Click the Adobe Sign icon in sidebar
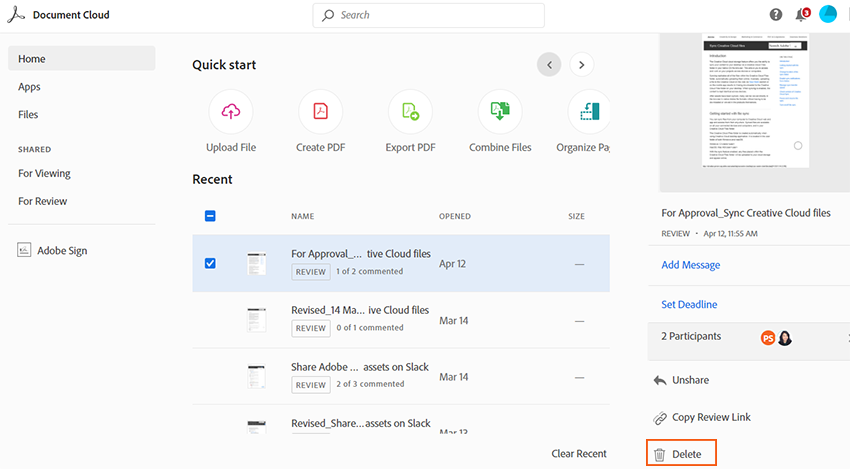Screen dimensions: 850x469 coord(24,249)
